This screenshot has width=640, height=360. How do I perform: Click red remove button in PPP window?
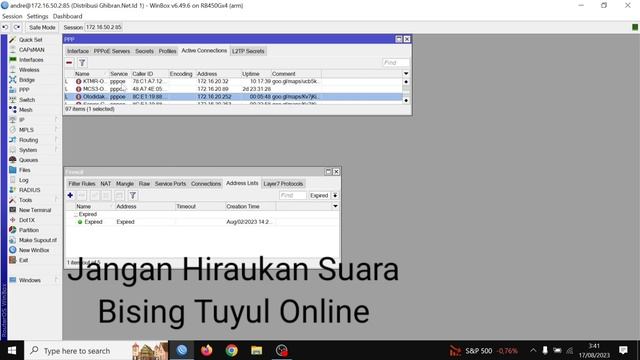pyautogui.click(x=69, y=62)
